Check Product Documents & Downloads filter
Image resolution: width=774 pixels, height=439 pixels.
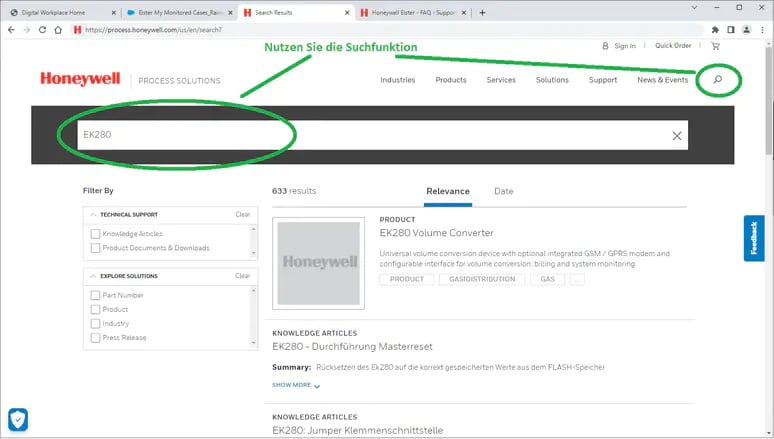(x=95, y=248)
